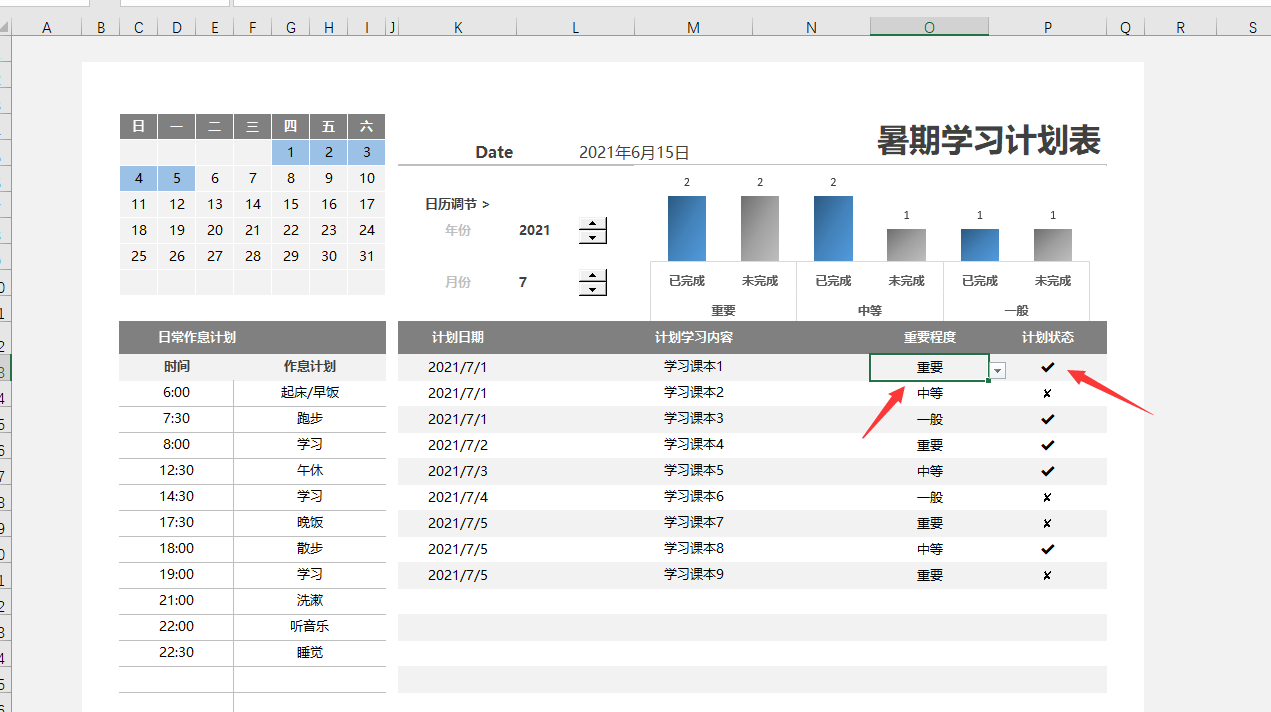Viewport: 1271px width, 712px height.
Task: Click the 计划学习内容 column header
Action: coord(693,337)
